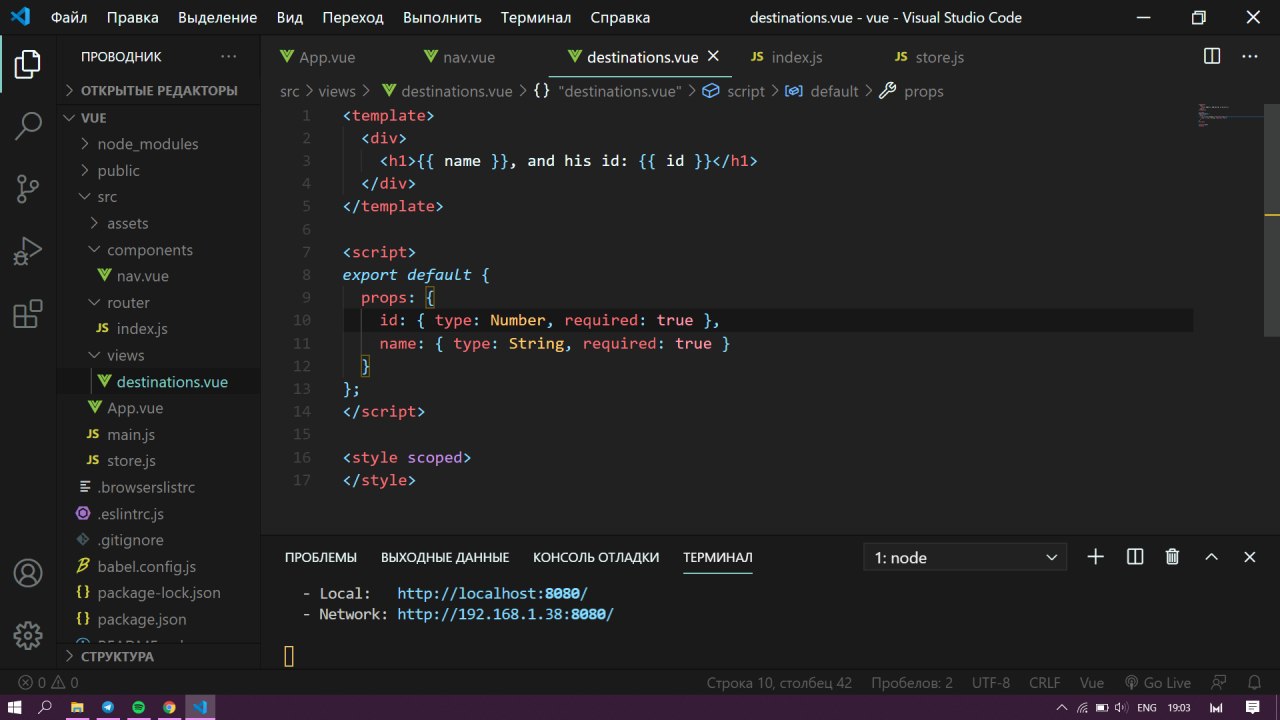Open the localhost:8080 link in terminal
Image resolution: width=1280 pixels, height=720 pixels.
pyautogui.click(x=492, y=593)
